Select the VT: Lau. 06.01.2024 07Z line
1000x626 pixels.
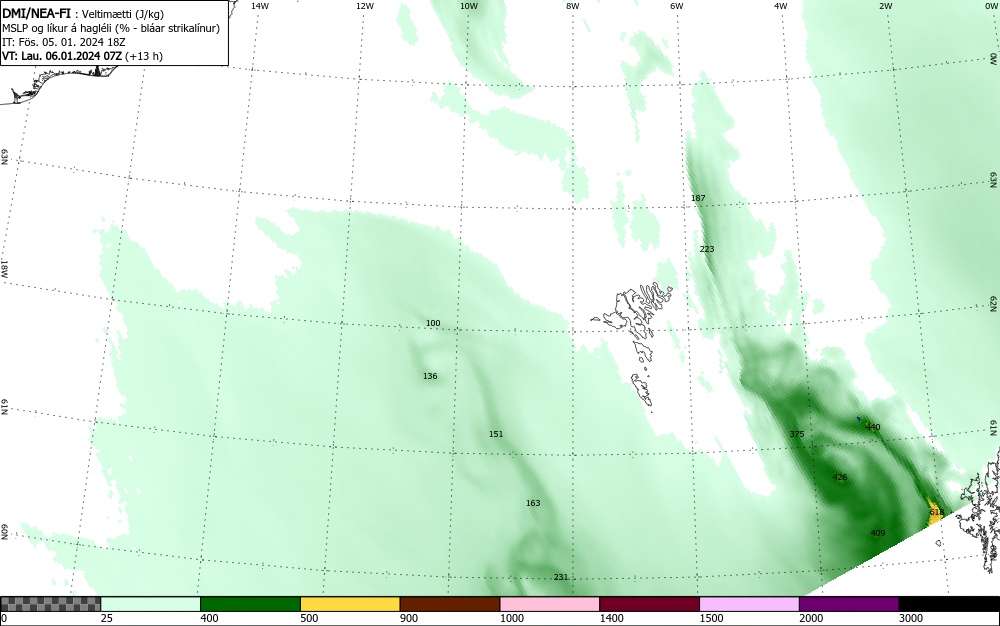click(x=82, y=56)
